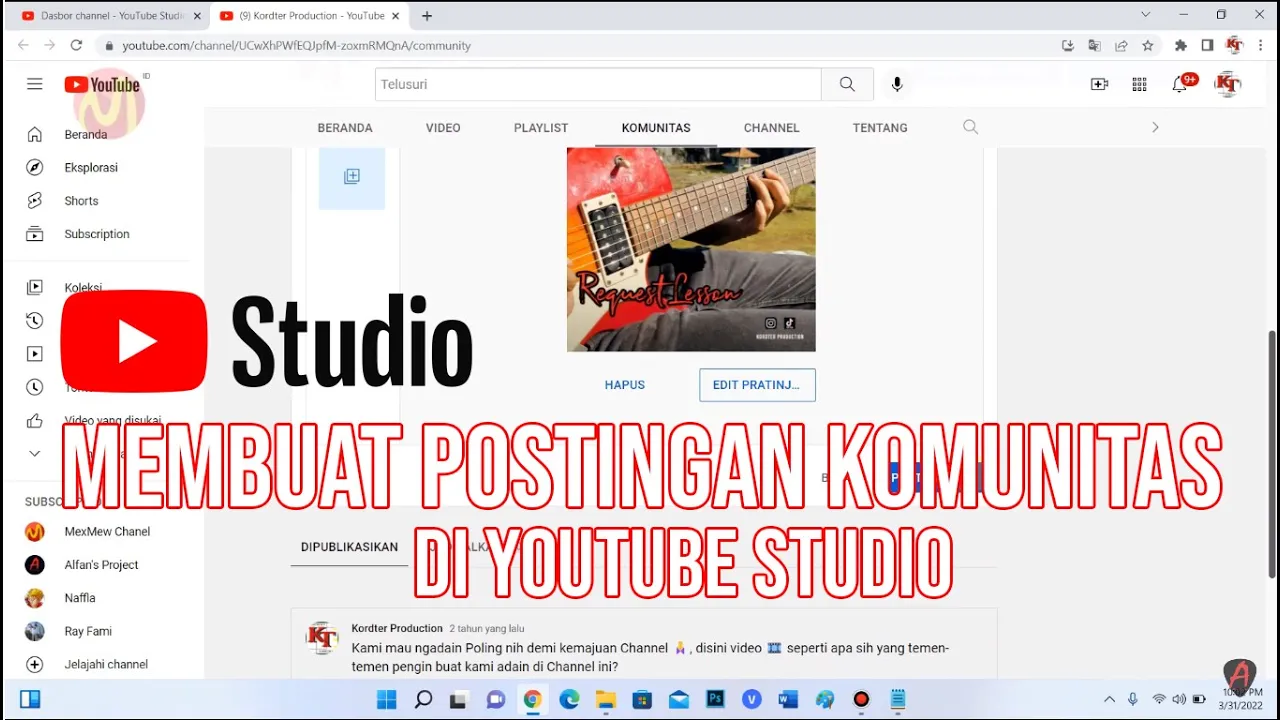
Task: Click the Chrome extensions puzzle icon
Action: click(x=1181, y=45)
